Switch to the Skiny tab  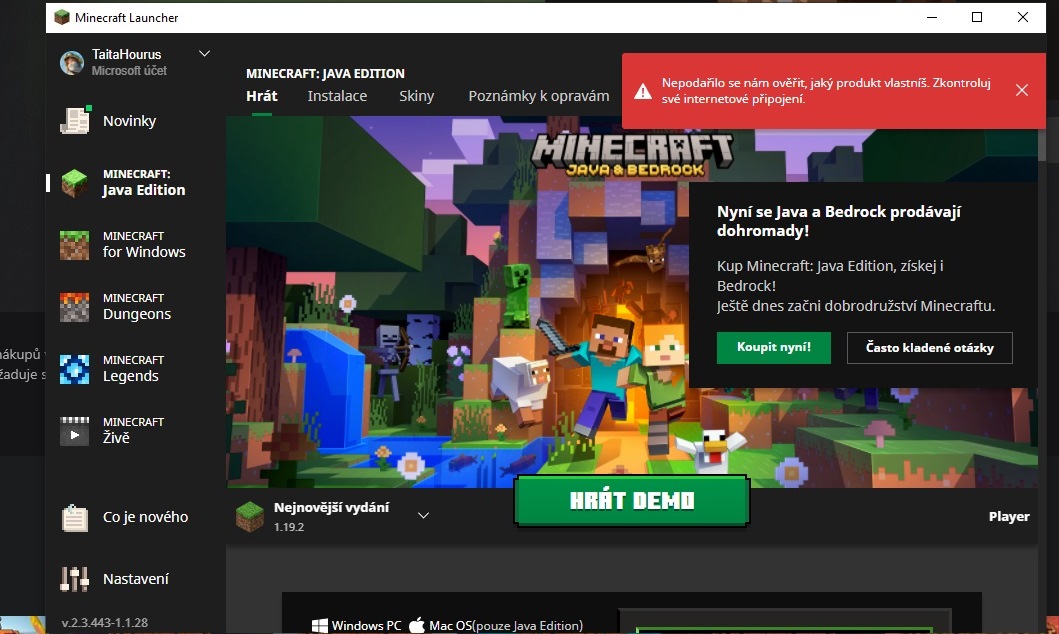click(x=416, y=96)
